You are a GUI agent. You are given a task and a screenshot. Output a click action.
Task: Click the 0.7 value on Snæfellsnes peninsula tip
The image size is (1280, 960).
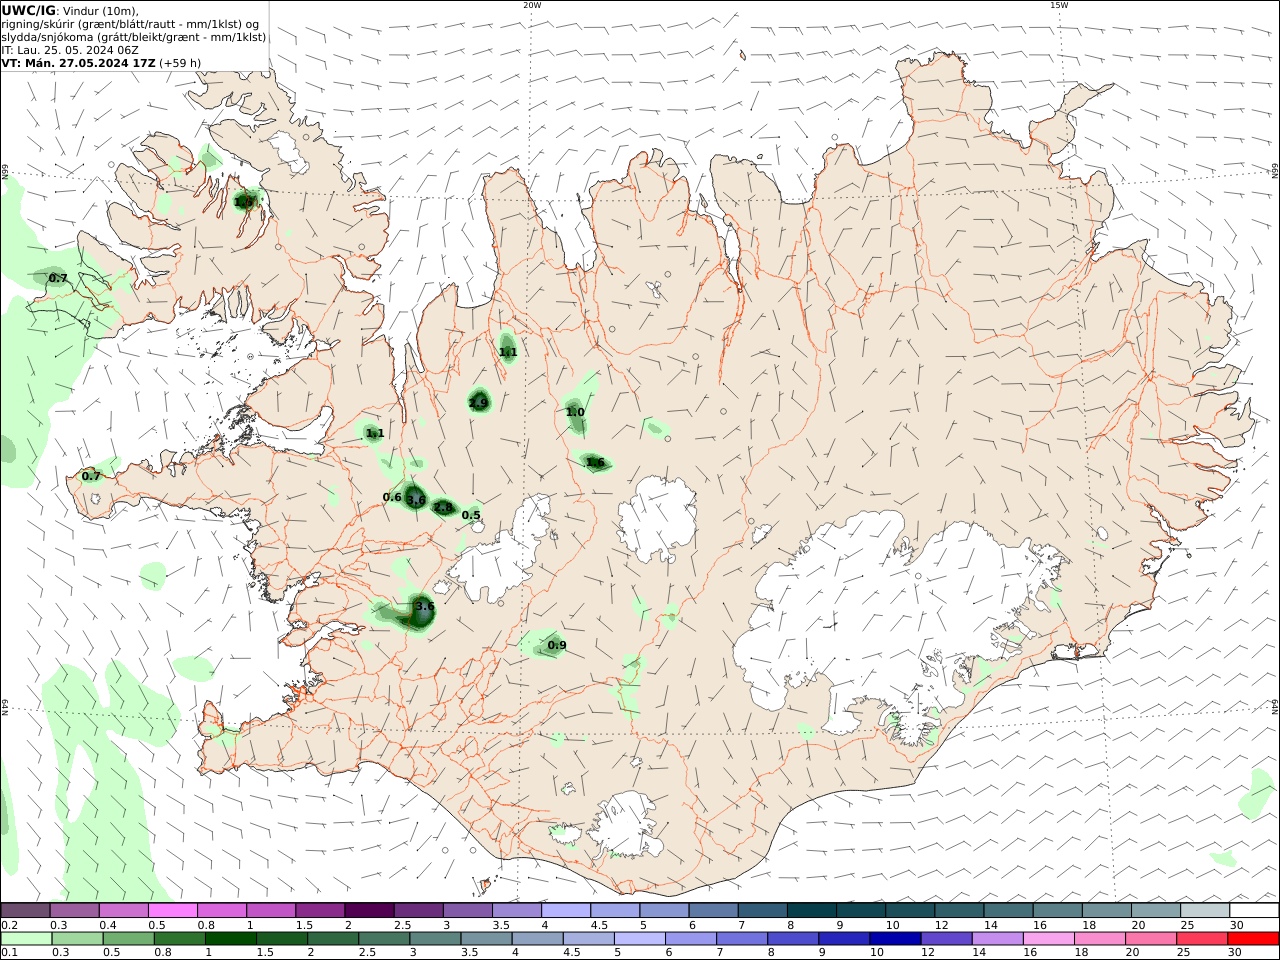pyautogui.click(x=91, y=477)
